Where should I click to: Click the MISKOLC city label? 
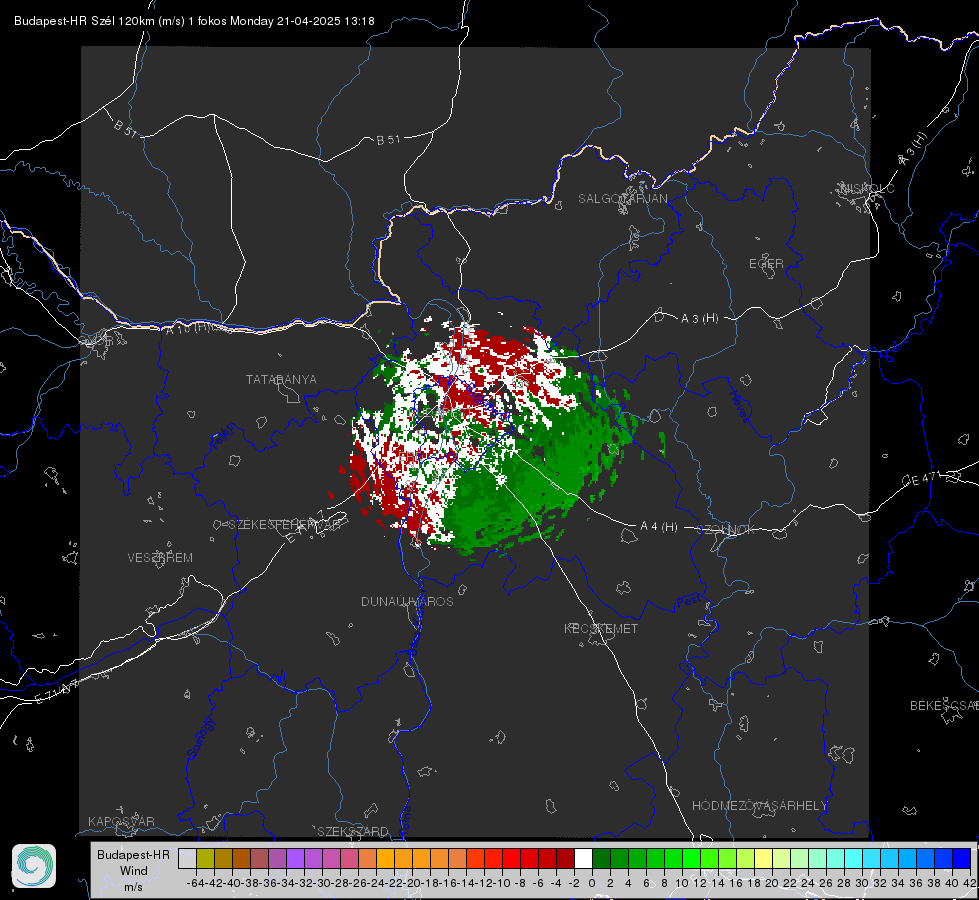tap(867, 188)
